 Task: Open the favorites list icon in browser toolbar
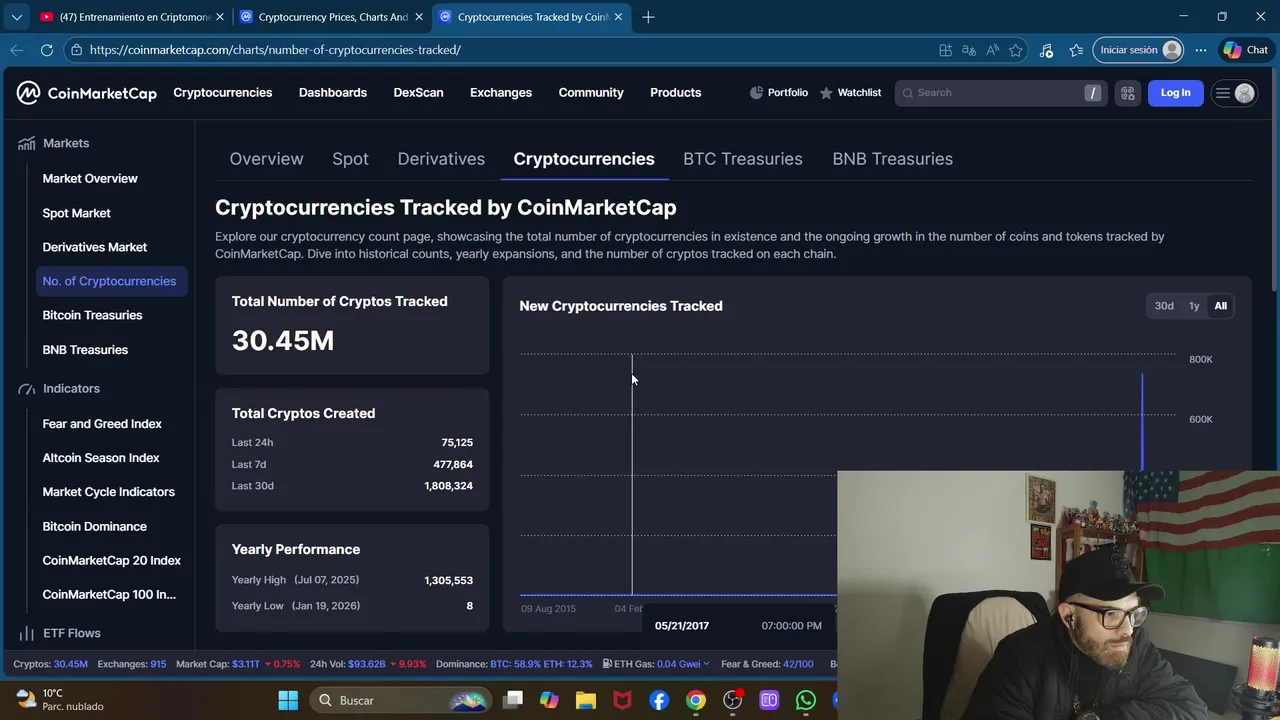click(x=1076, y=50)
